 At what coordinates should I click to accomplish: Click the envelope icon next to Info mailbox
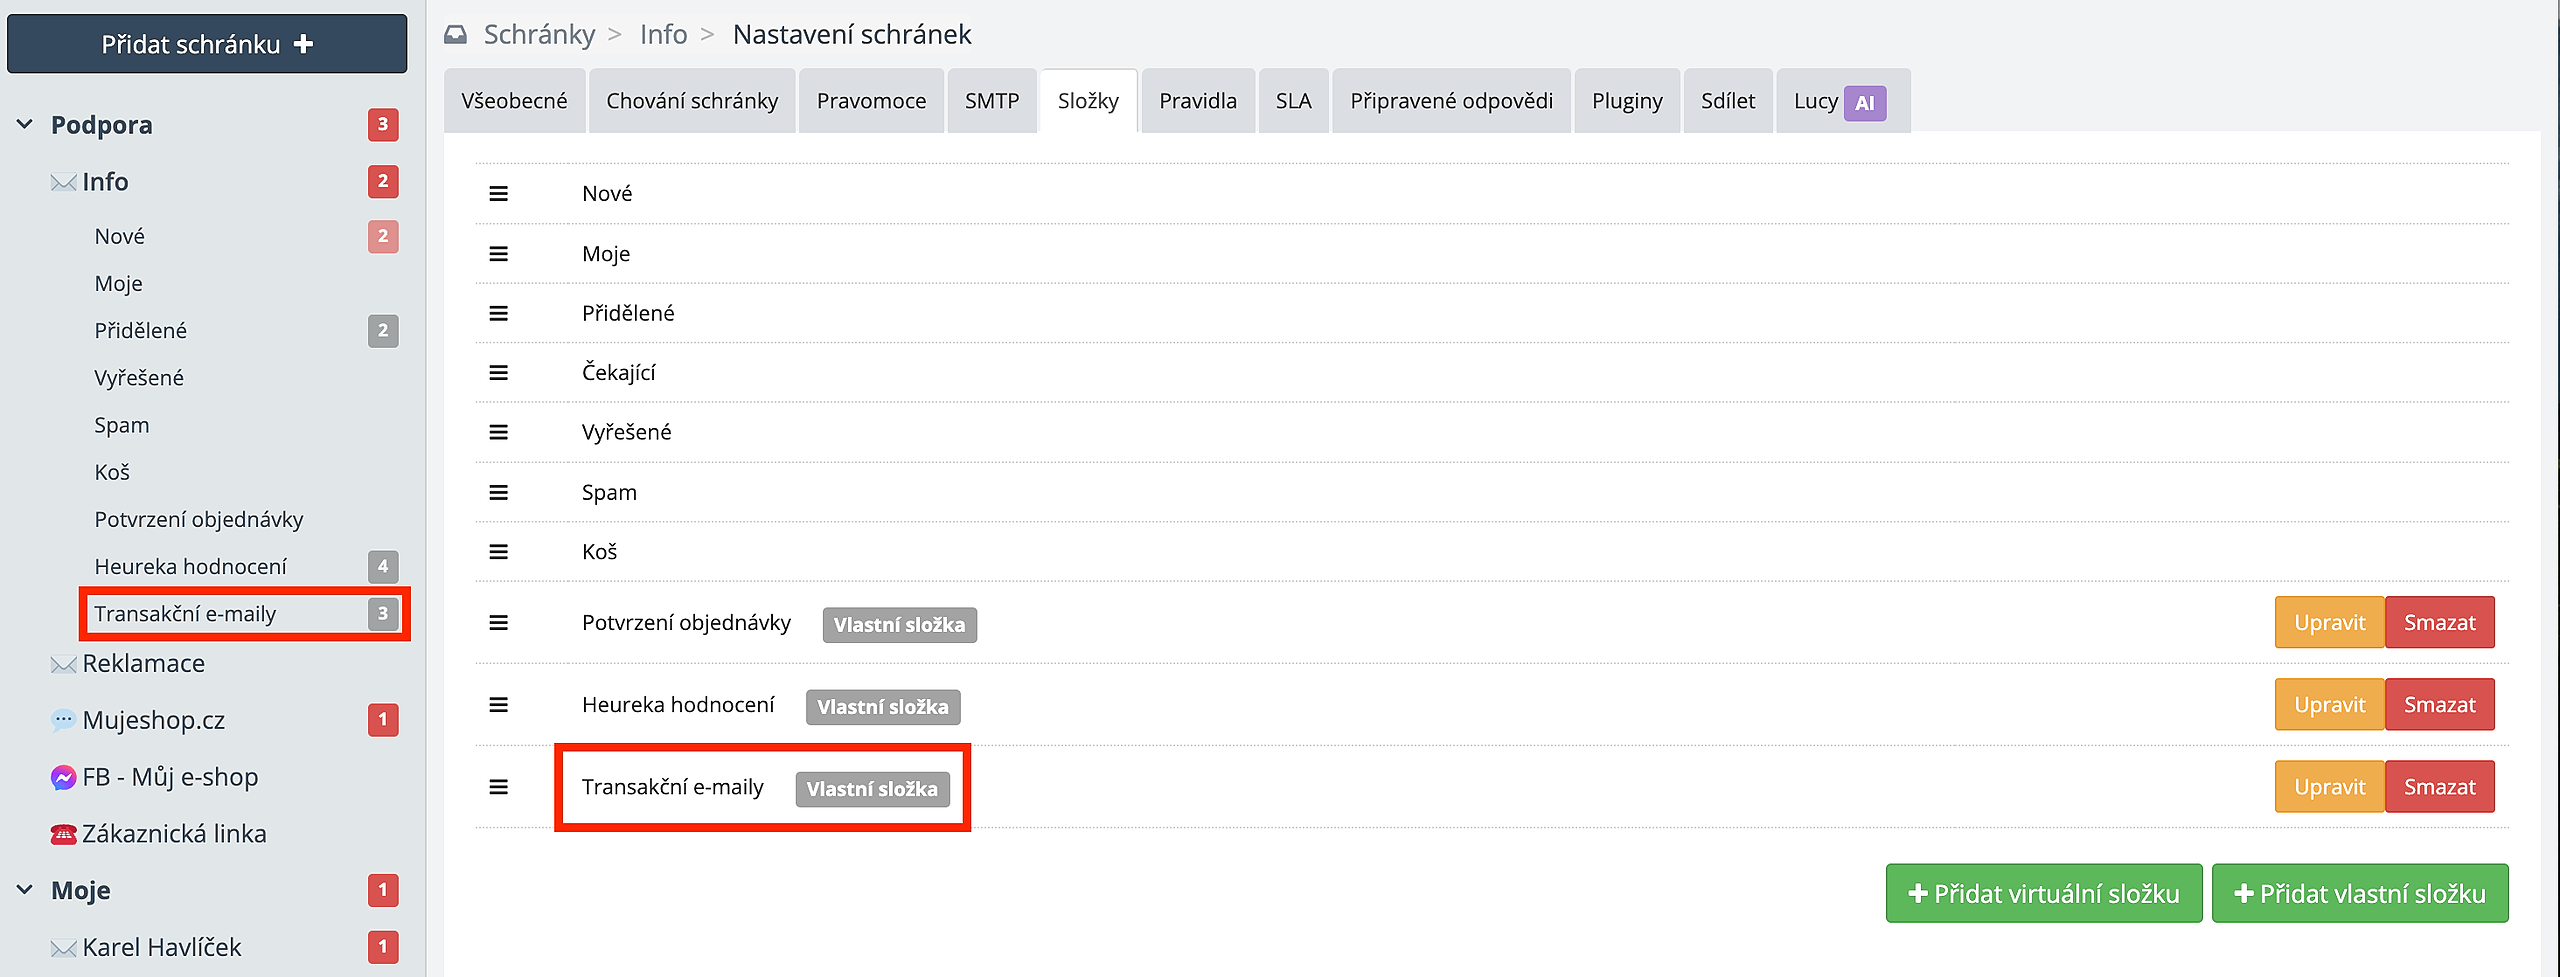[63, 183]
